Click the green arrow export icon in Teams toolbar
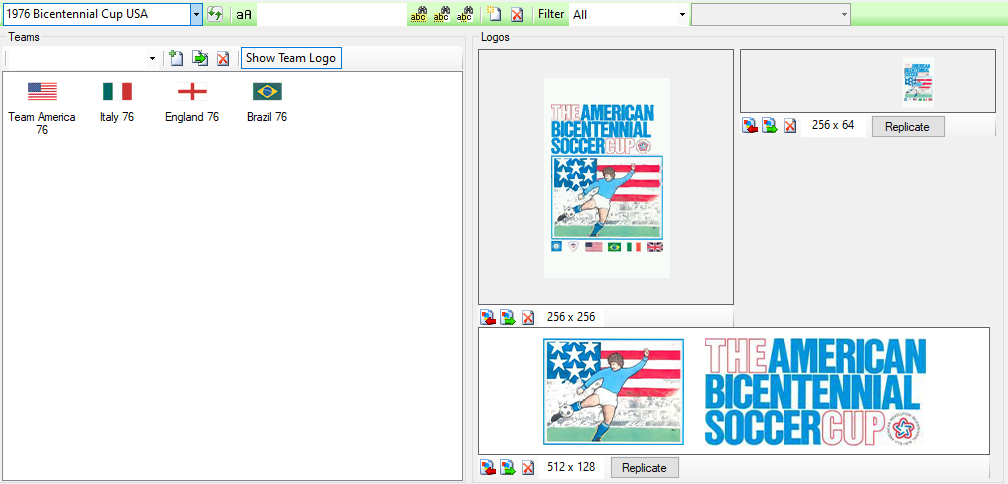The width and height of the screenshot is (1008, 484). [200, 58]
